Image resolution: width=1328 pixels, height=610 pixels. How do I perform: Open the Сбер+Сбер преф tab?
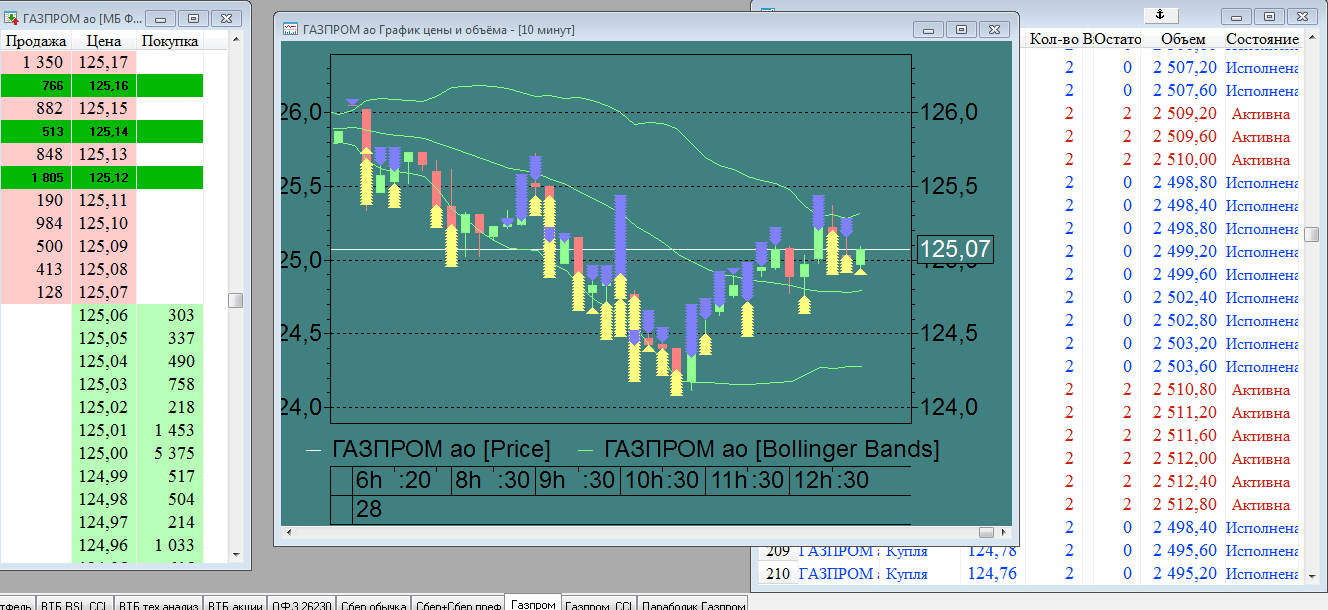pyautogui.click(x=458, y=604)
